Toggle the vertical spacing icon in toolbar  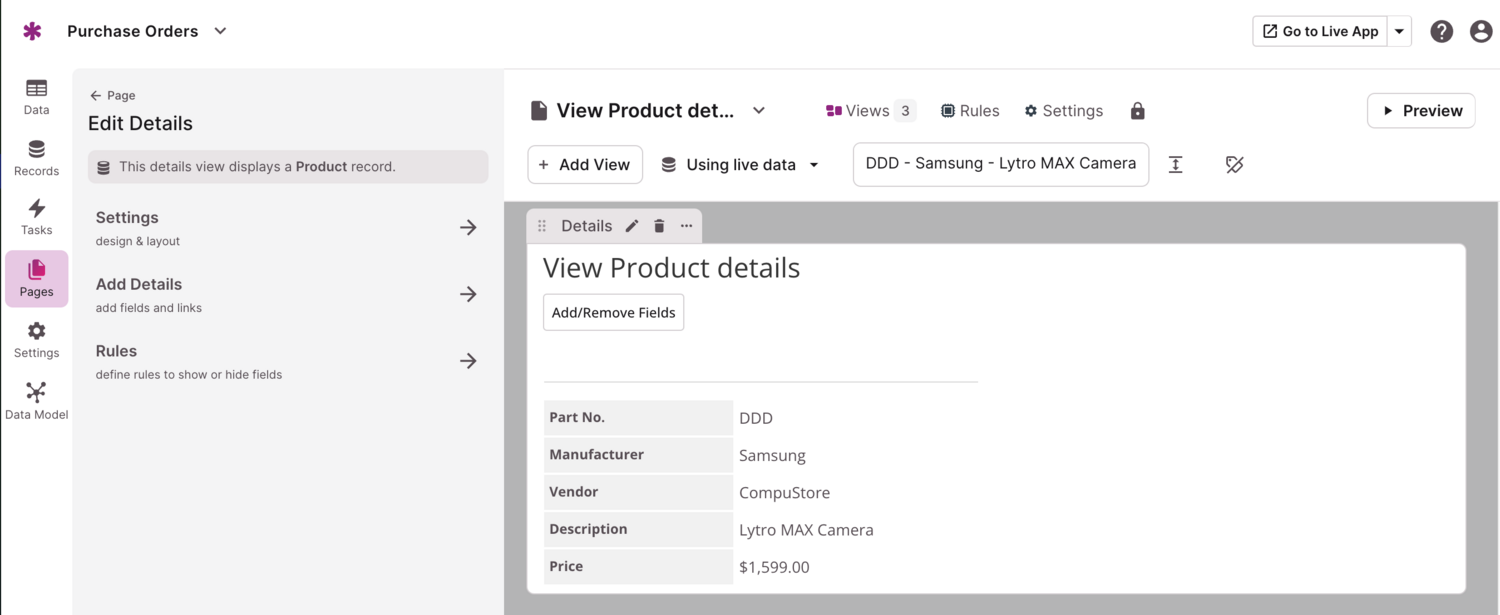point(1176,165)
